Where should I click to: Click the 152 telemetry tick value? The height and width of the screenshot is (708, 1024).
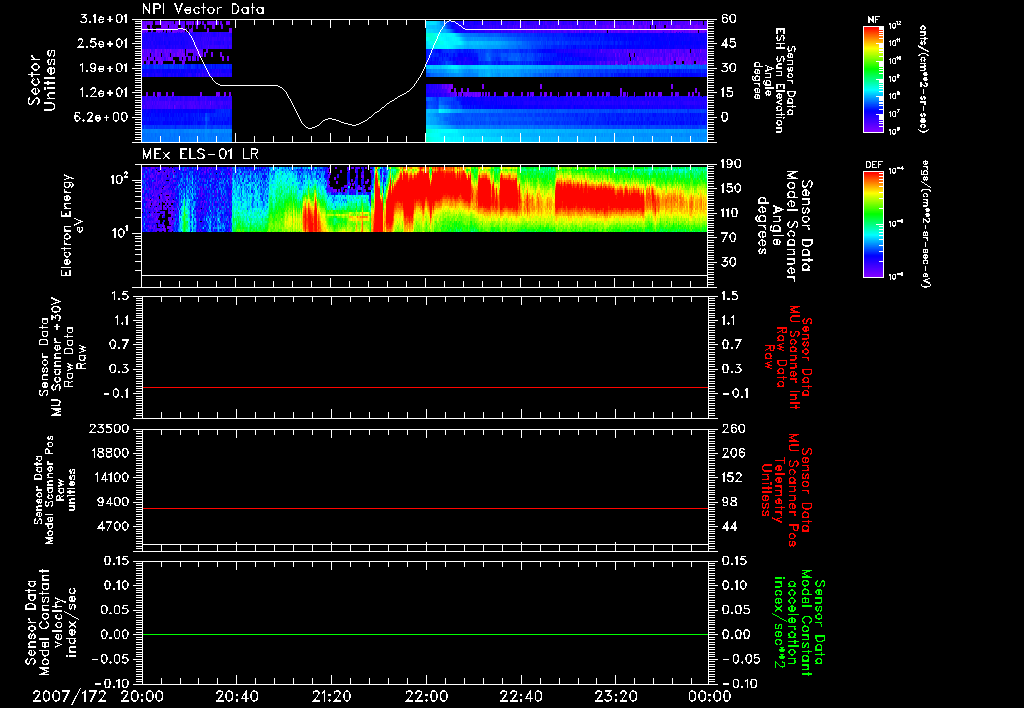point(732,477)
